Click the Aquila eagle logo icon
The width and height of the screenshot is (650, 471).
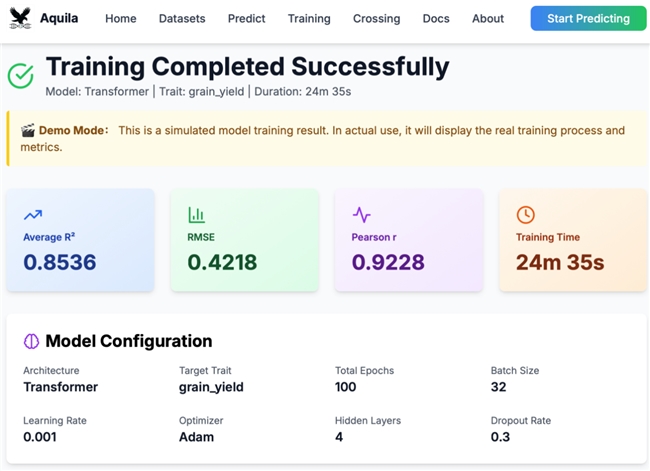(x=21, y=18)
